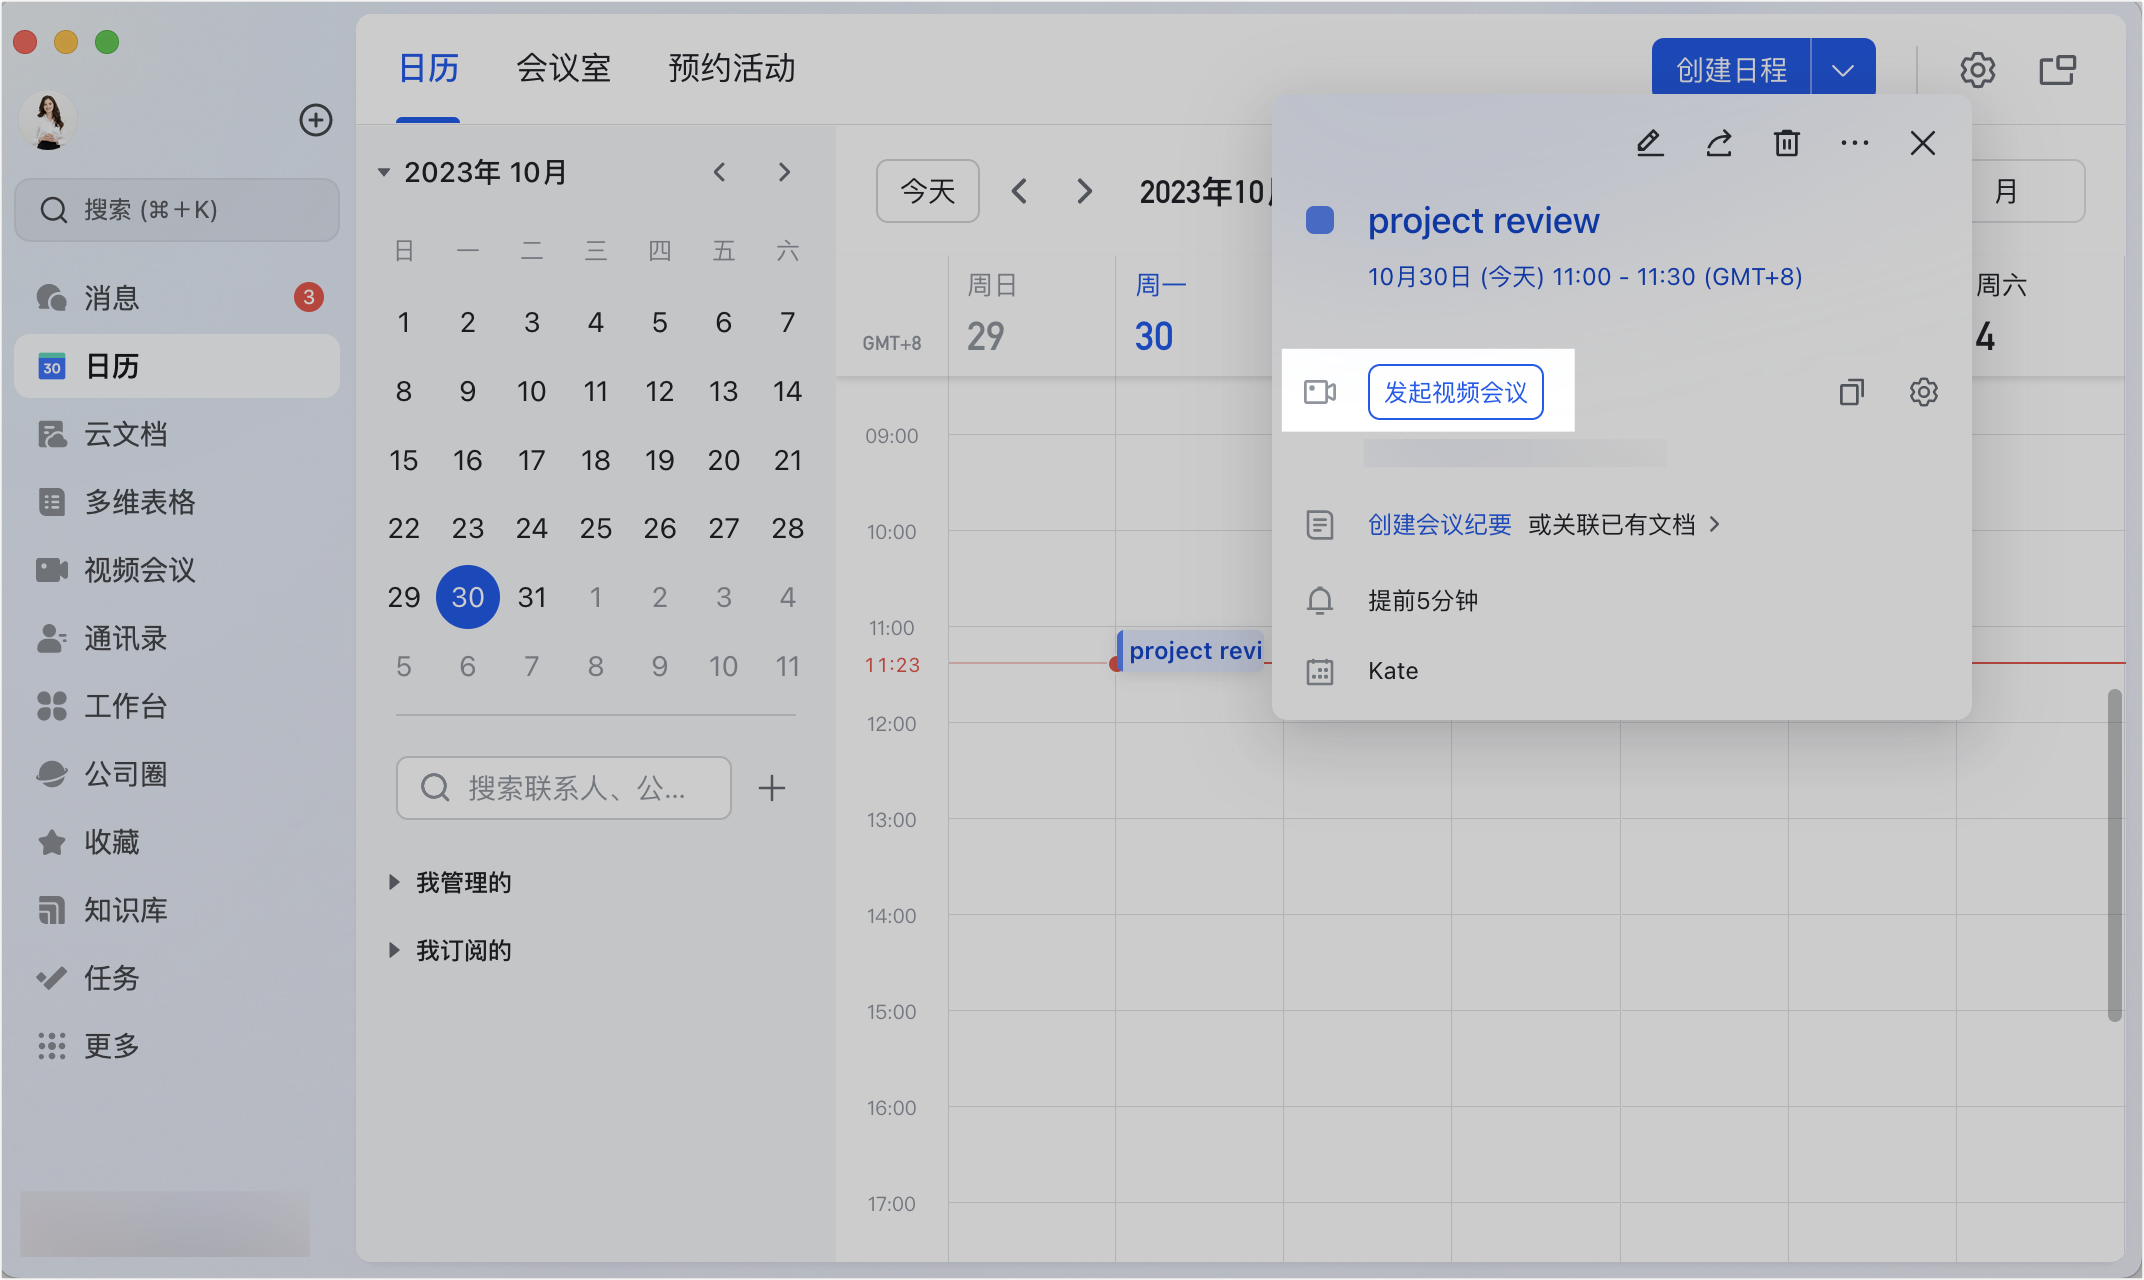Select date 30 in mini calendar
2144x1280 pixels.
coord(468,597)
